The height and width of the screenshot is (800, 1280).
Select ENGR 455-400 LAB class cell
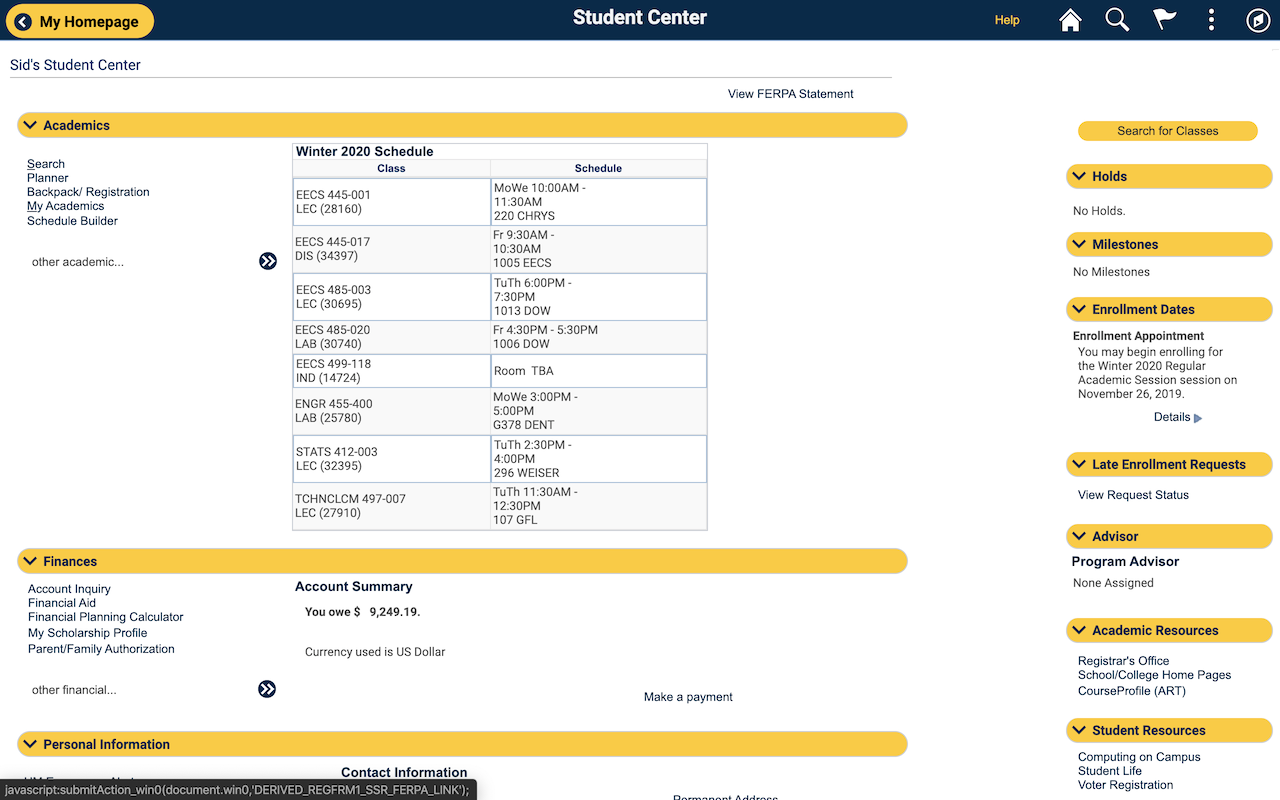pyautogui.click(x=392, y=411)
